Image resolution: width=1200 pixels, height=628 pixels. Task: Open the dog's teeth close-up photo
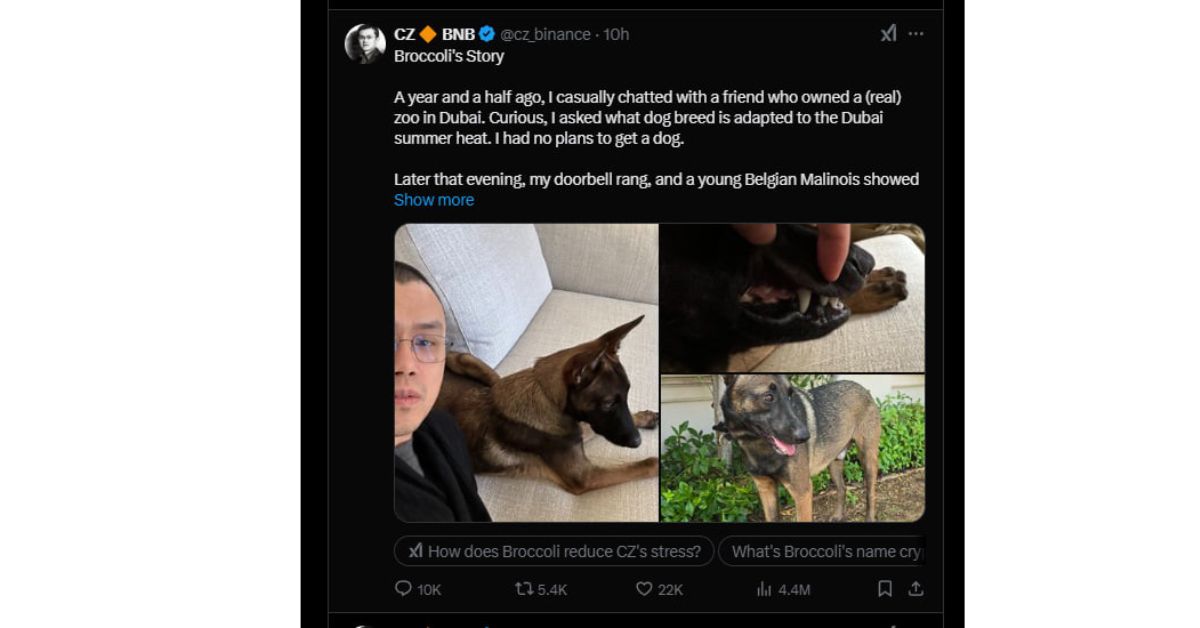[792, 298]
